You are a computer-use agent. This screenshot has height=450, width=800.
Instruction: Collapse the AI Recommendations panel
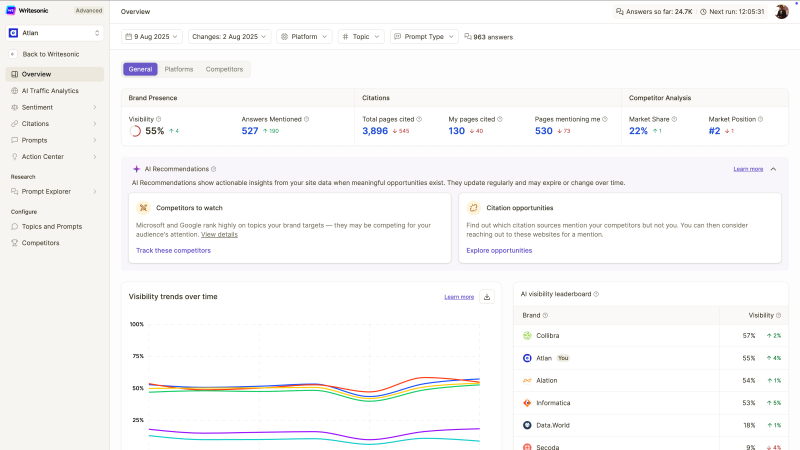[773, 169]
